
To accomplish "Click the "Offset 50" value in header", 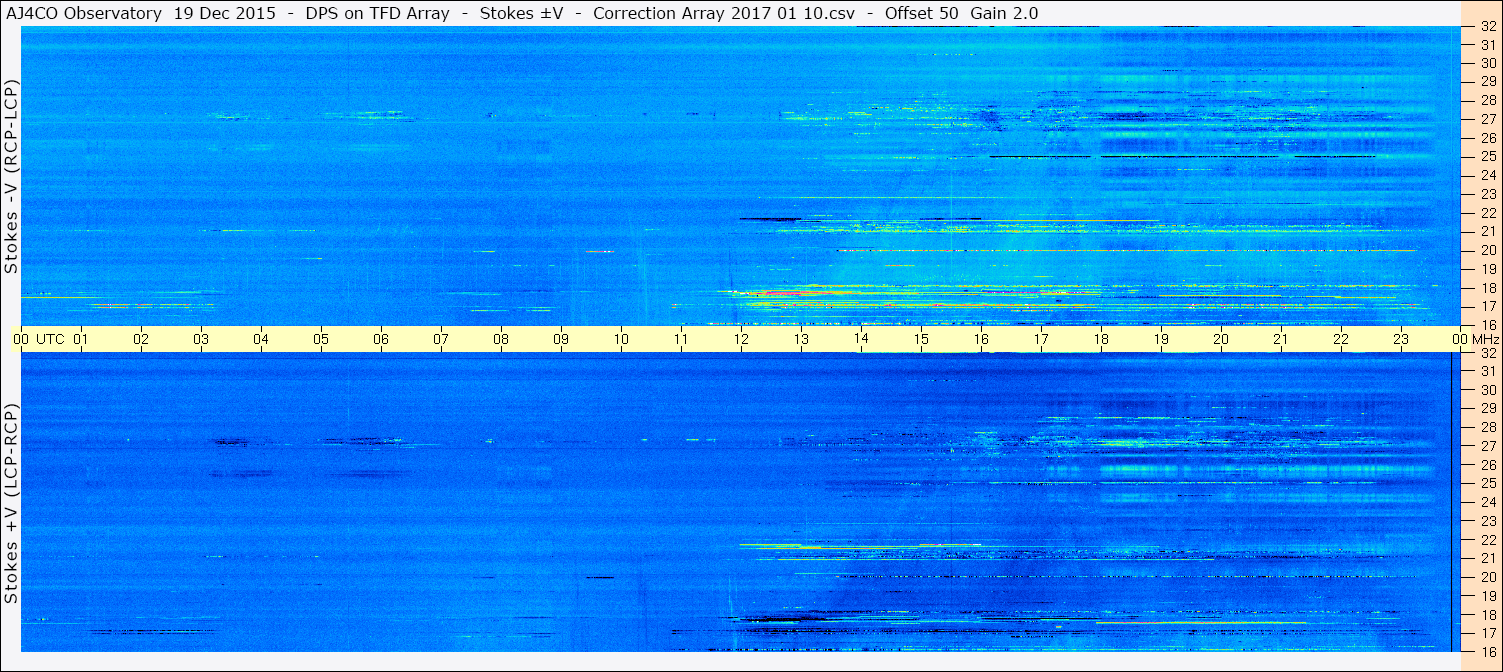I will point(921,13).
